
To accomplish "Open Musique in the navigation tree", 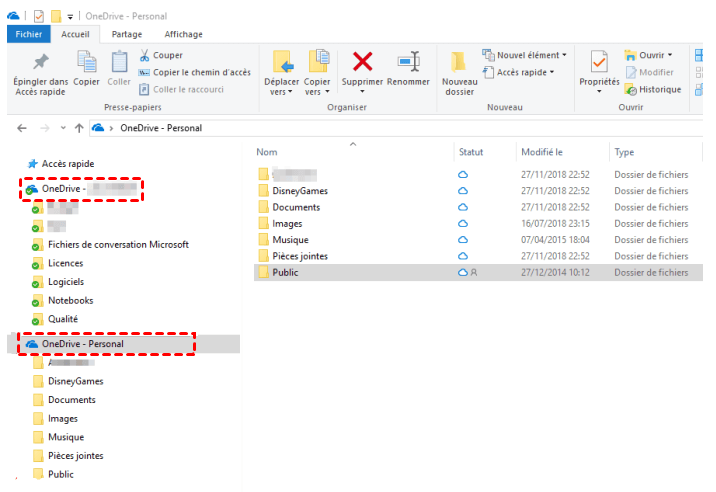I will pyautogui.click(x=66, y=438).
